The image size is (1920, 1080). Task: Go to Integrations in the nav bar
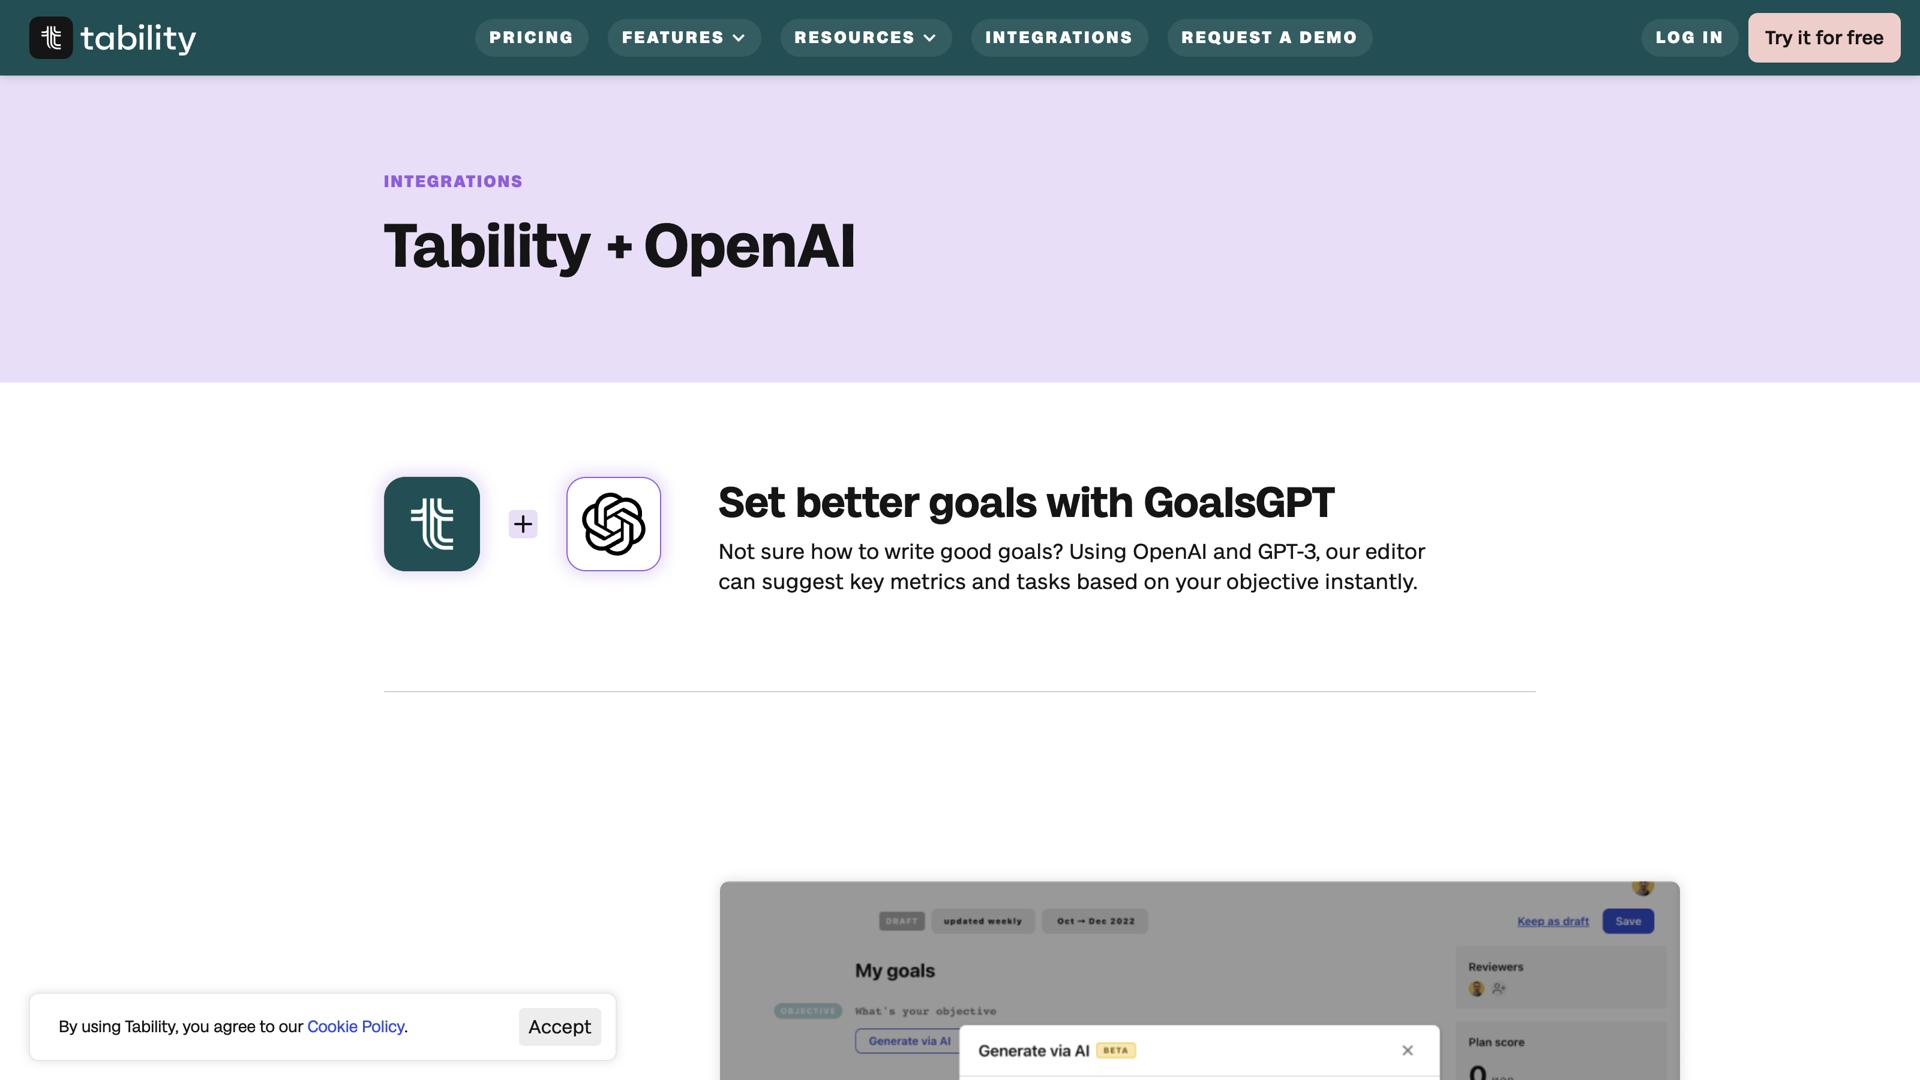[1058, 38]
